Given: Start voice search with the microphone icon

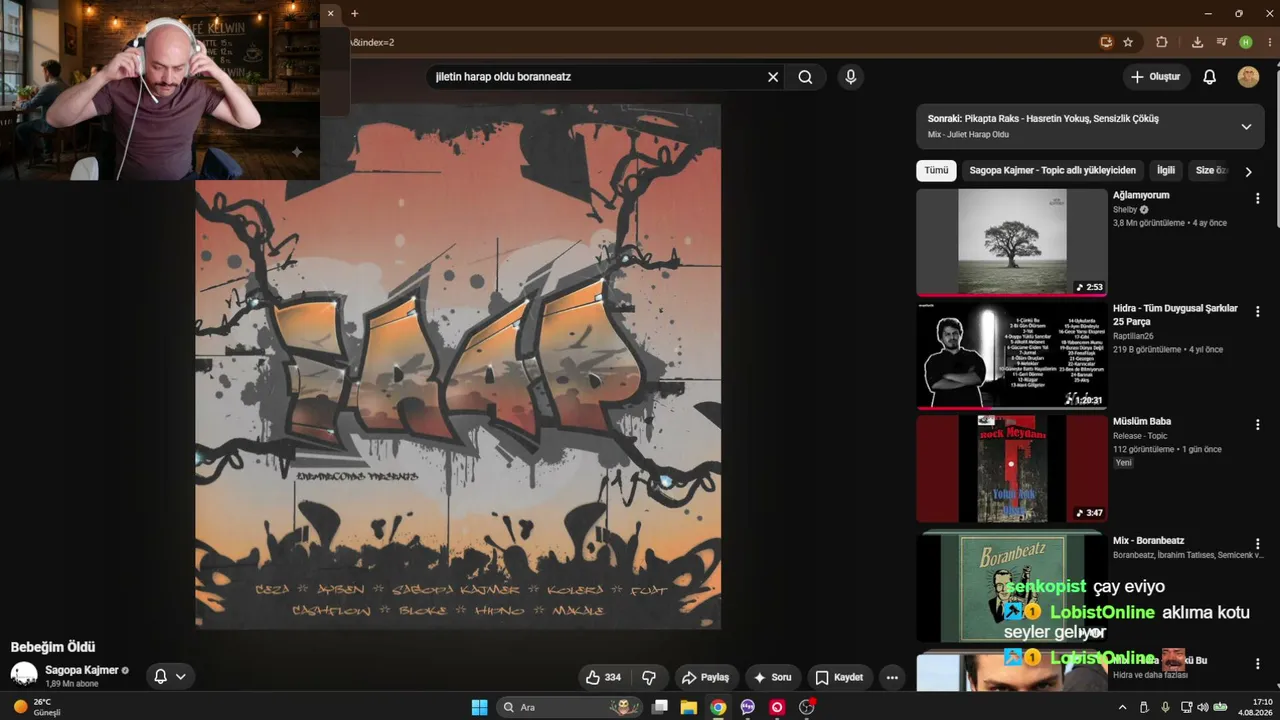Looking at the screenshot, I should coord(850,77).
